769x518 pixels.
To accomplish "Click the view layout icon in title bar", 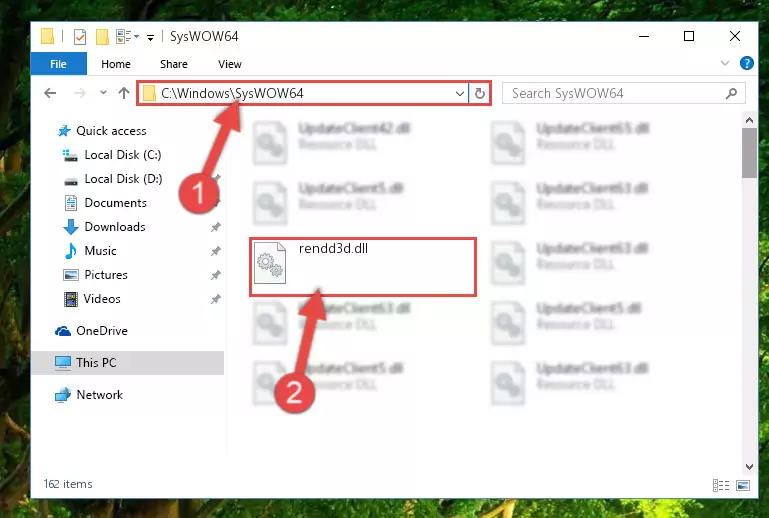I will [x=127, y=37].
